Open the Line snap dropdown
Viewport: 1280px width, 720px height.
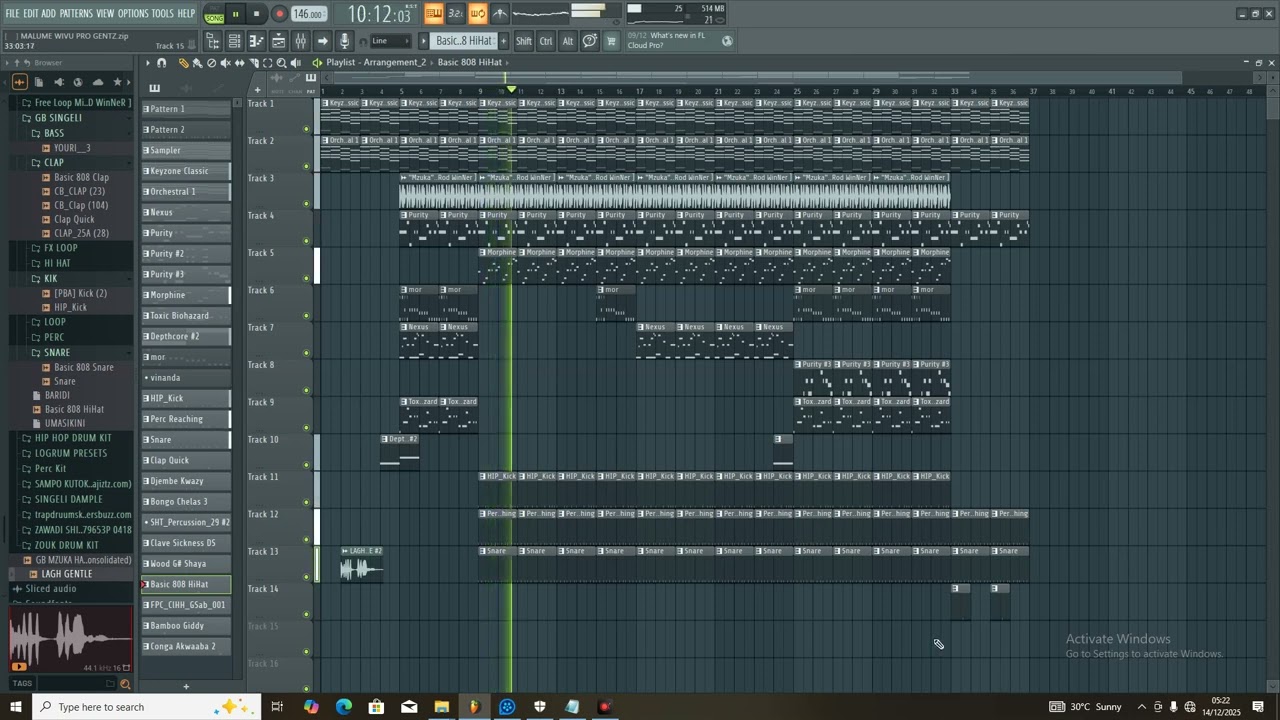(391, 41)
